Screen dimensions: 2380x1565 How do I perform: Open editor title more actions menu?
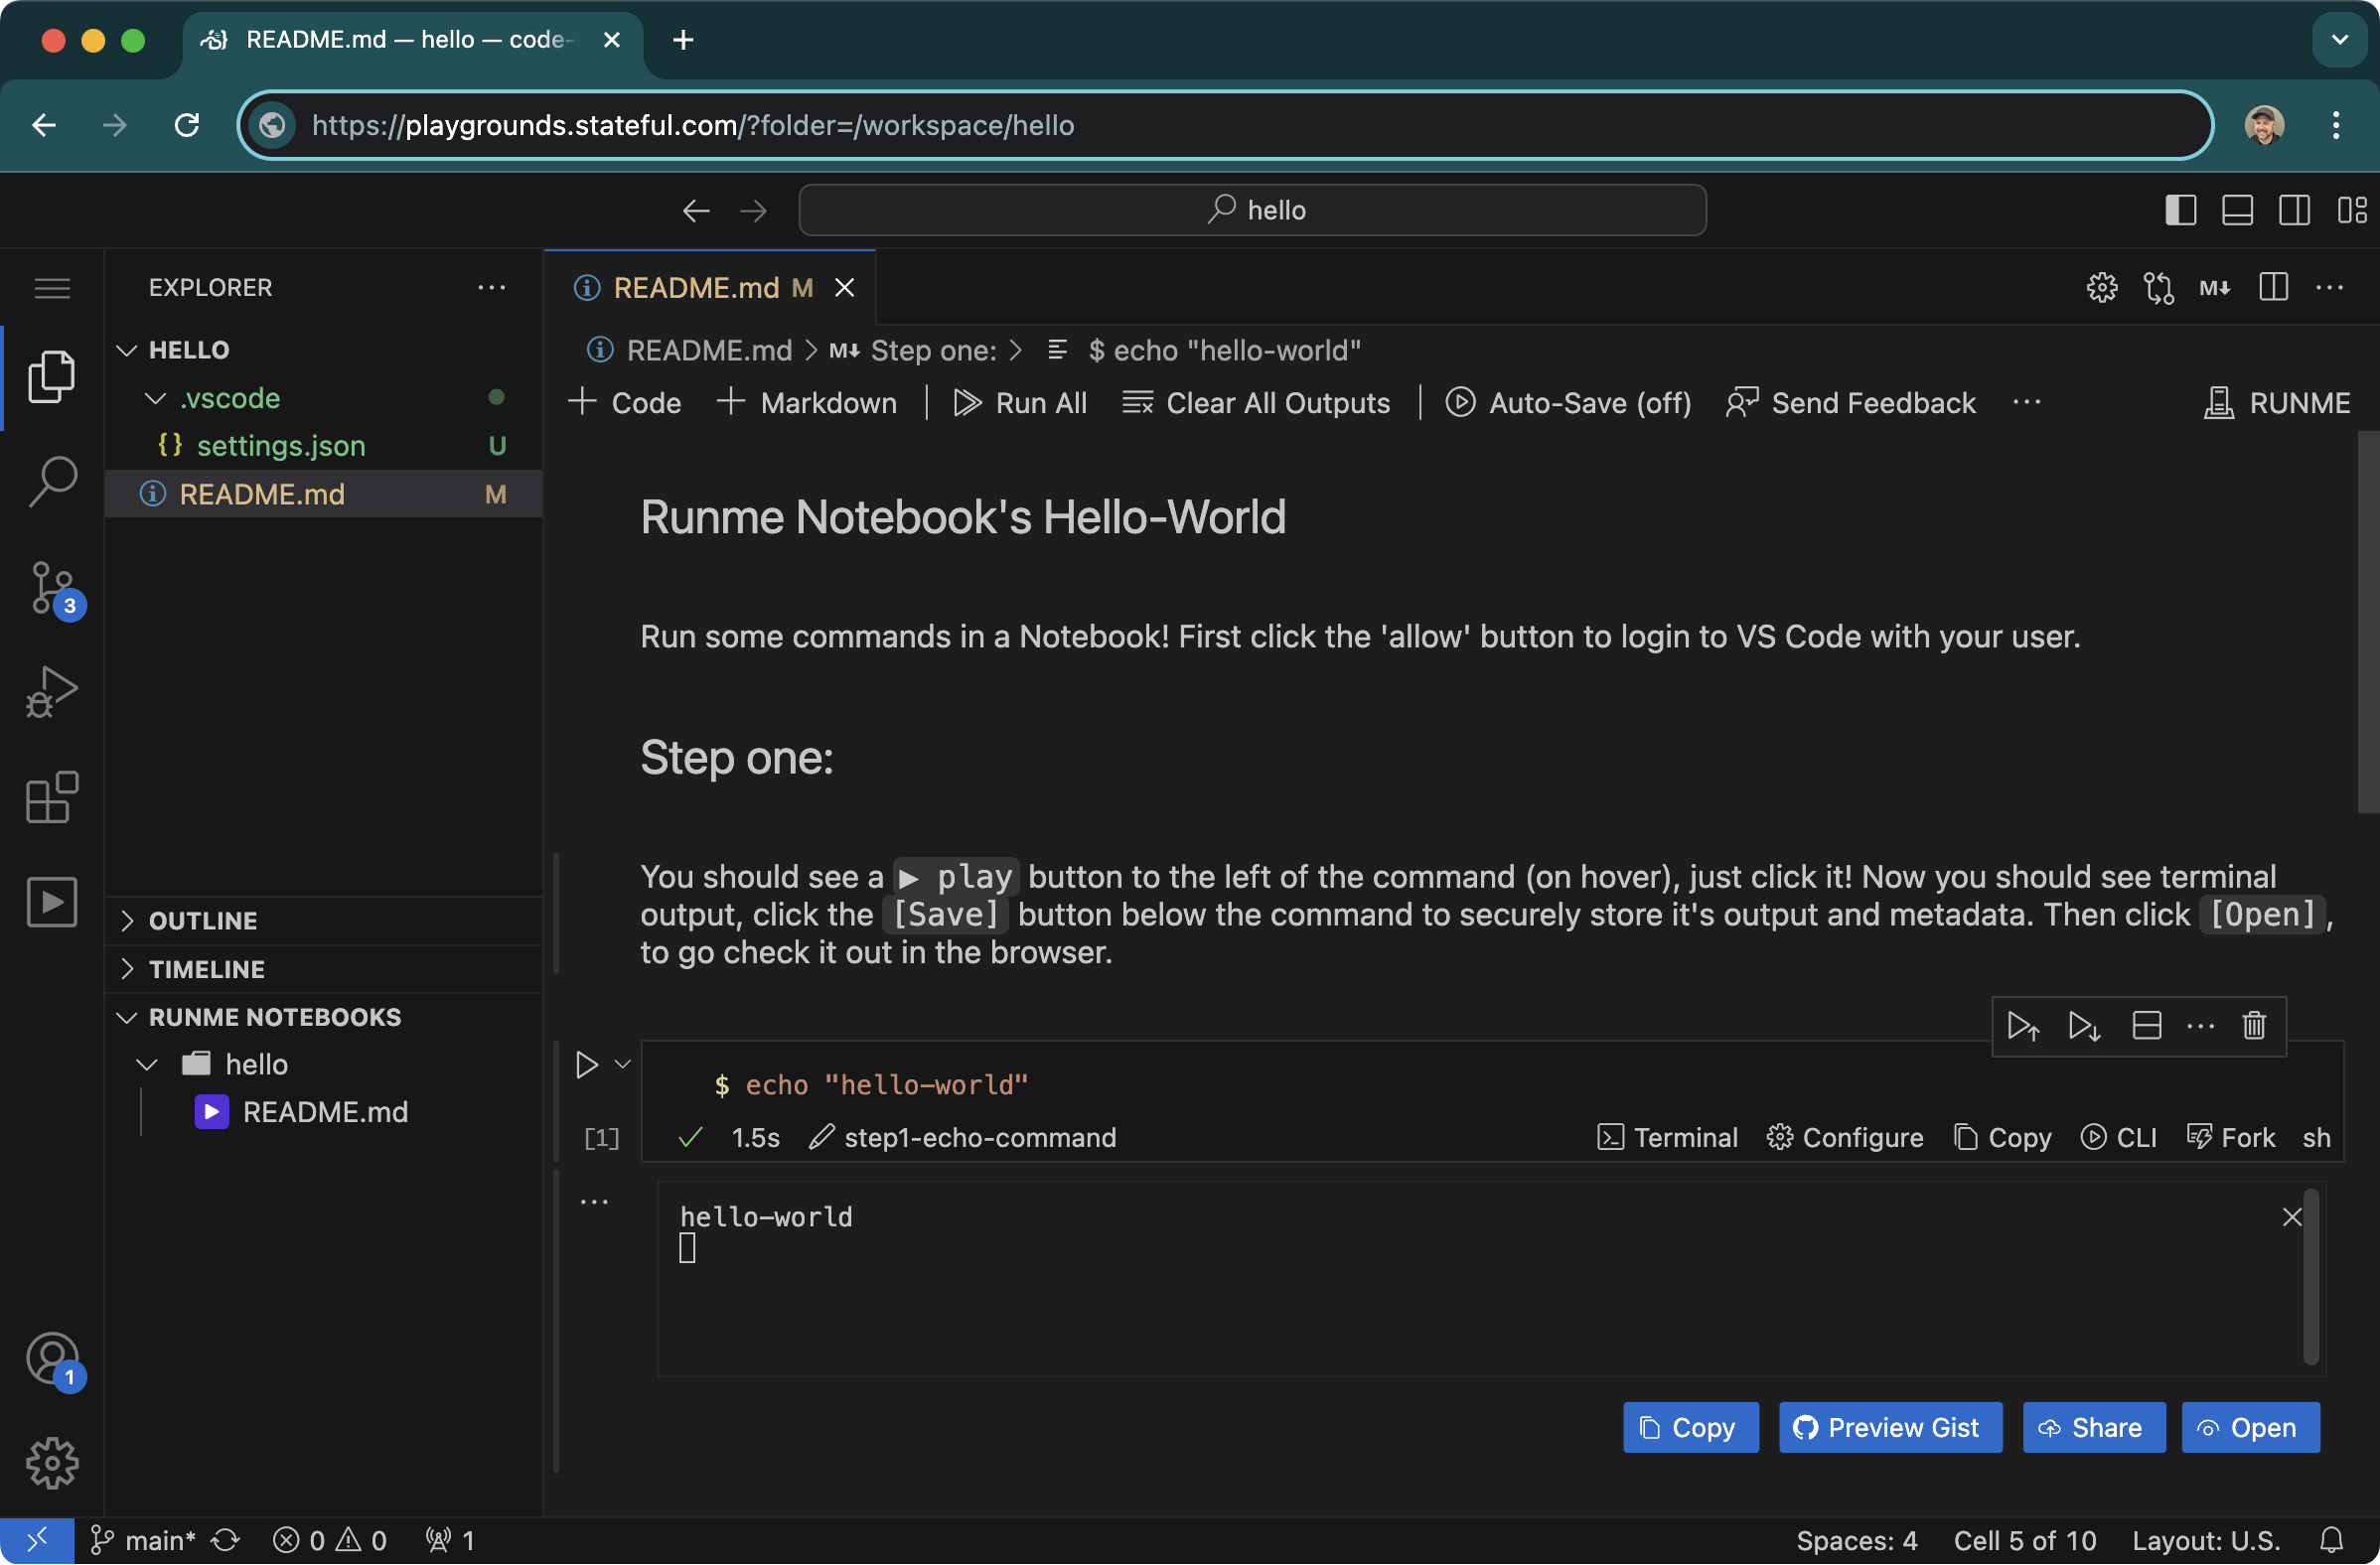point(2330,288)
